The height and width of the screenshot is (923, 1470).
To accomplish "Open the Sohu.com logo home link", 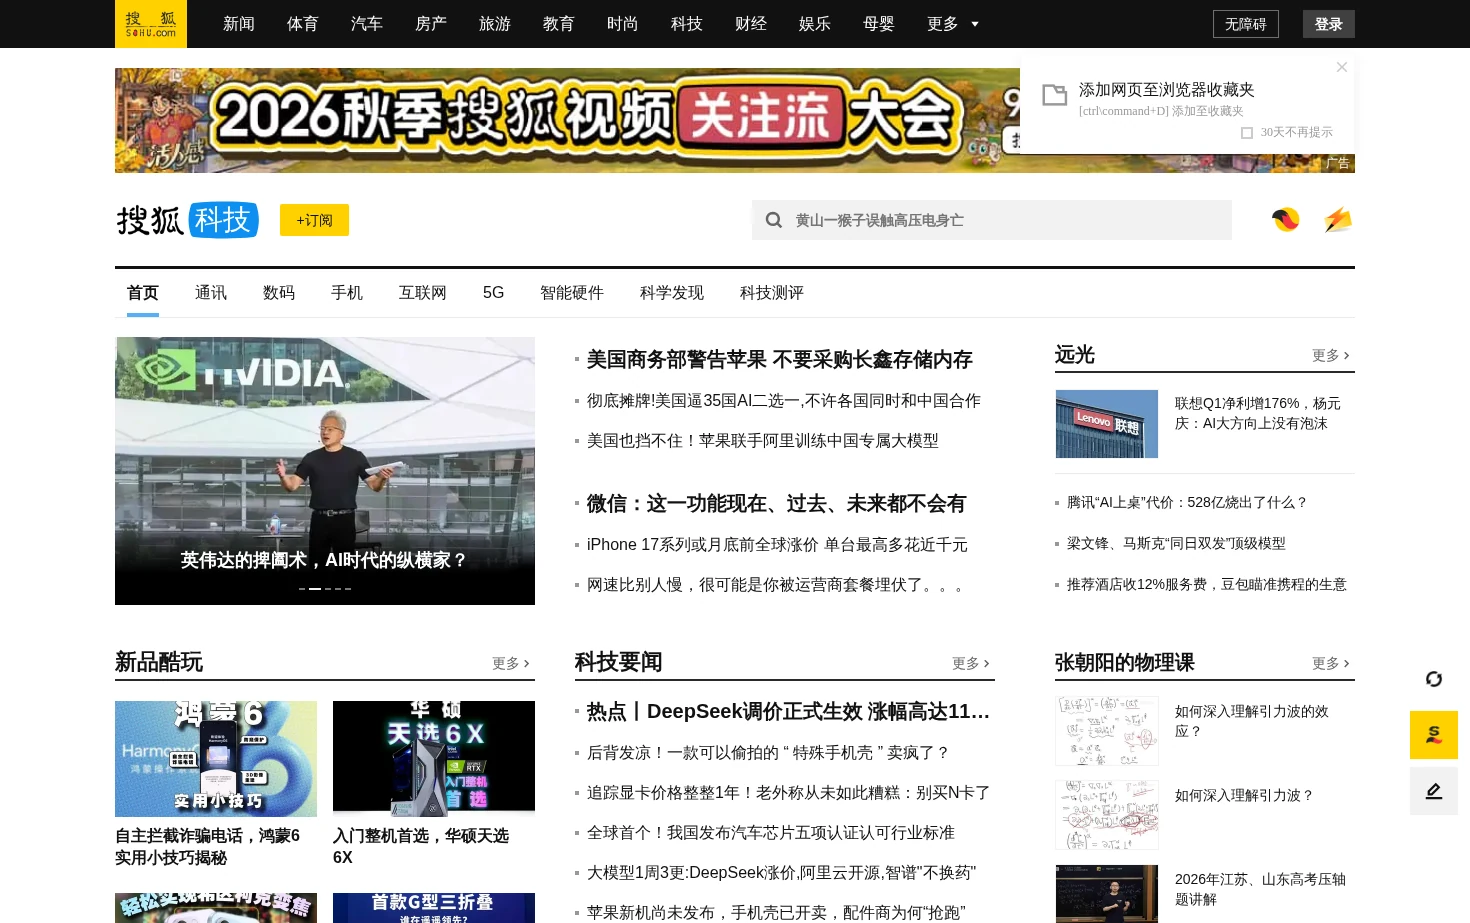I will coord(151,24).
